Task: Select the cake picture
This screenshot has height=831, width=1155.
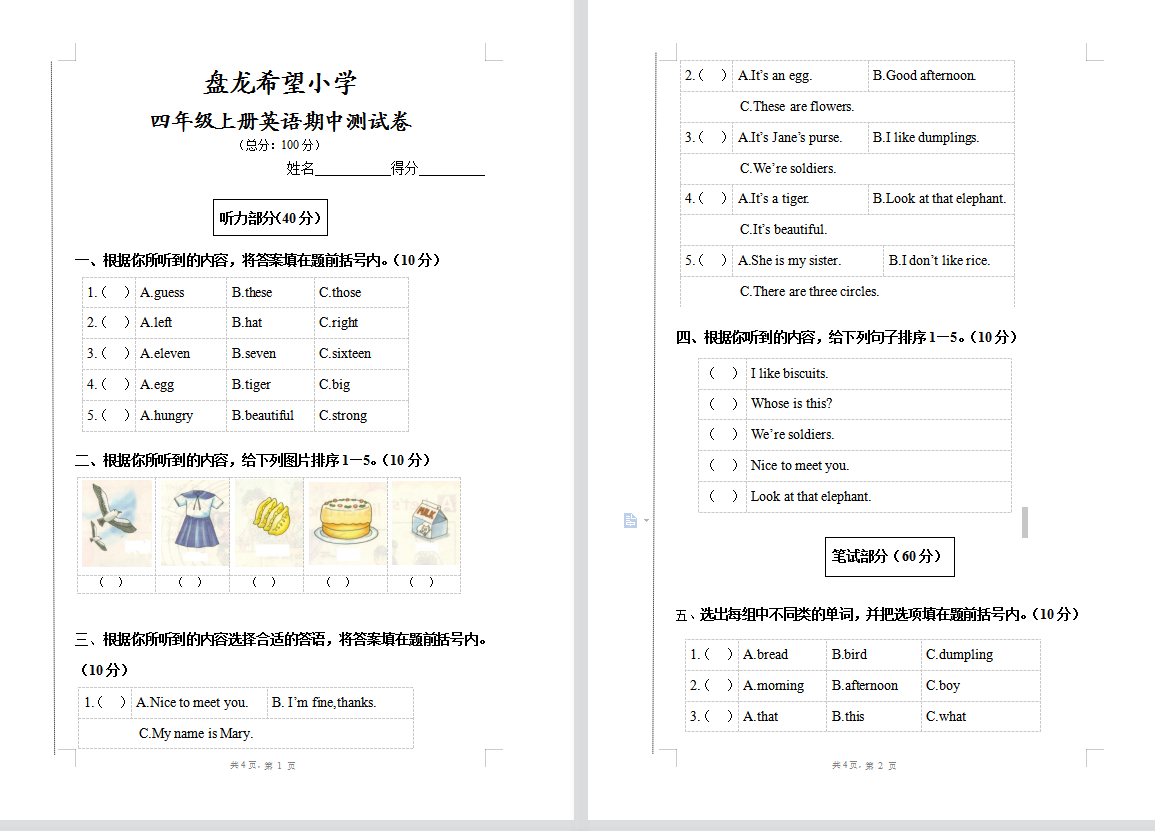Action: (x=346, y=523)
